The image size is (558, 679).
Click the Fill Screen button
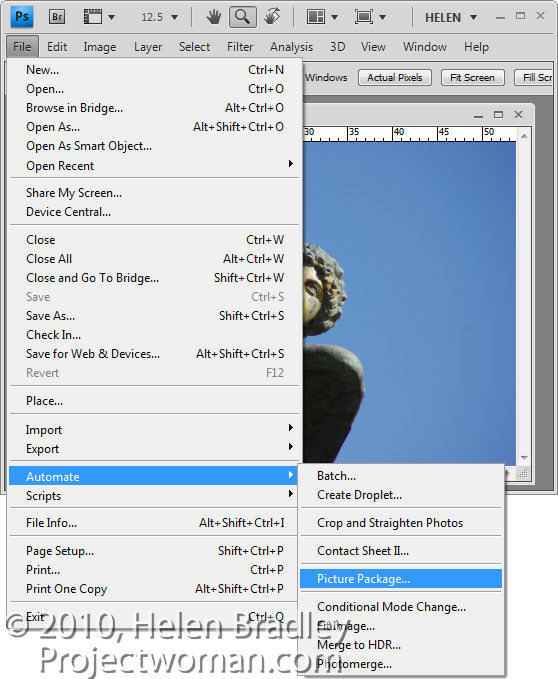(535, 78)
